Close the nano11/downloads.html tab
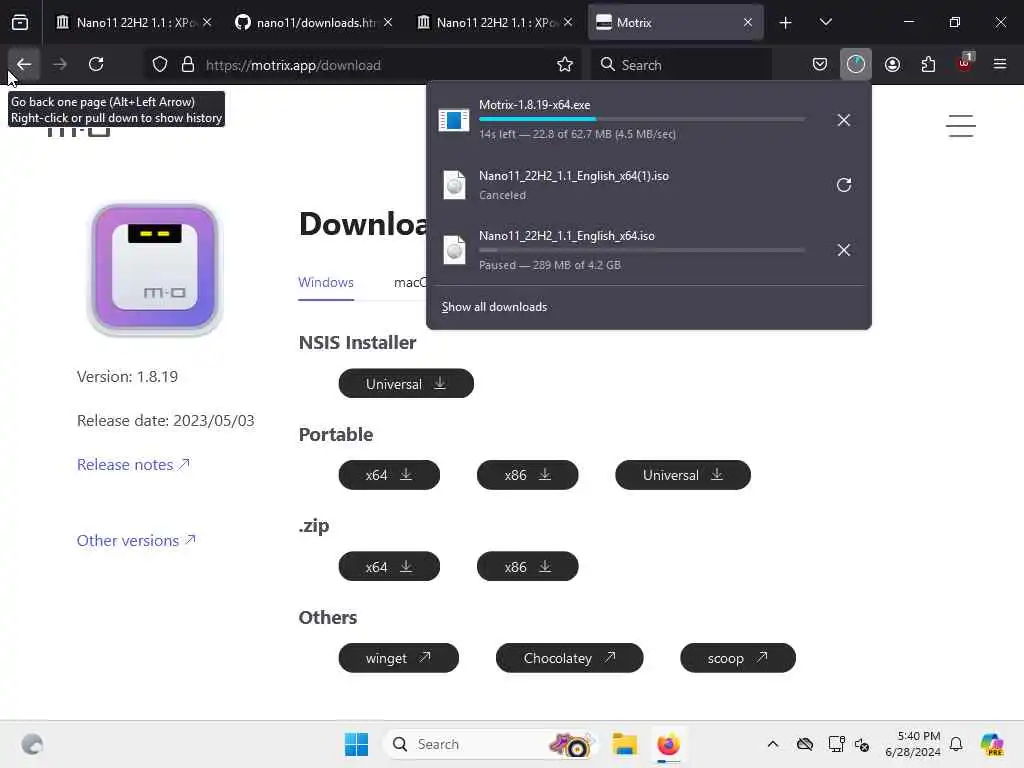 click(x=388, y=23)
